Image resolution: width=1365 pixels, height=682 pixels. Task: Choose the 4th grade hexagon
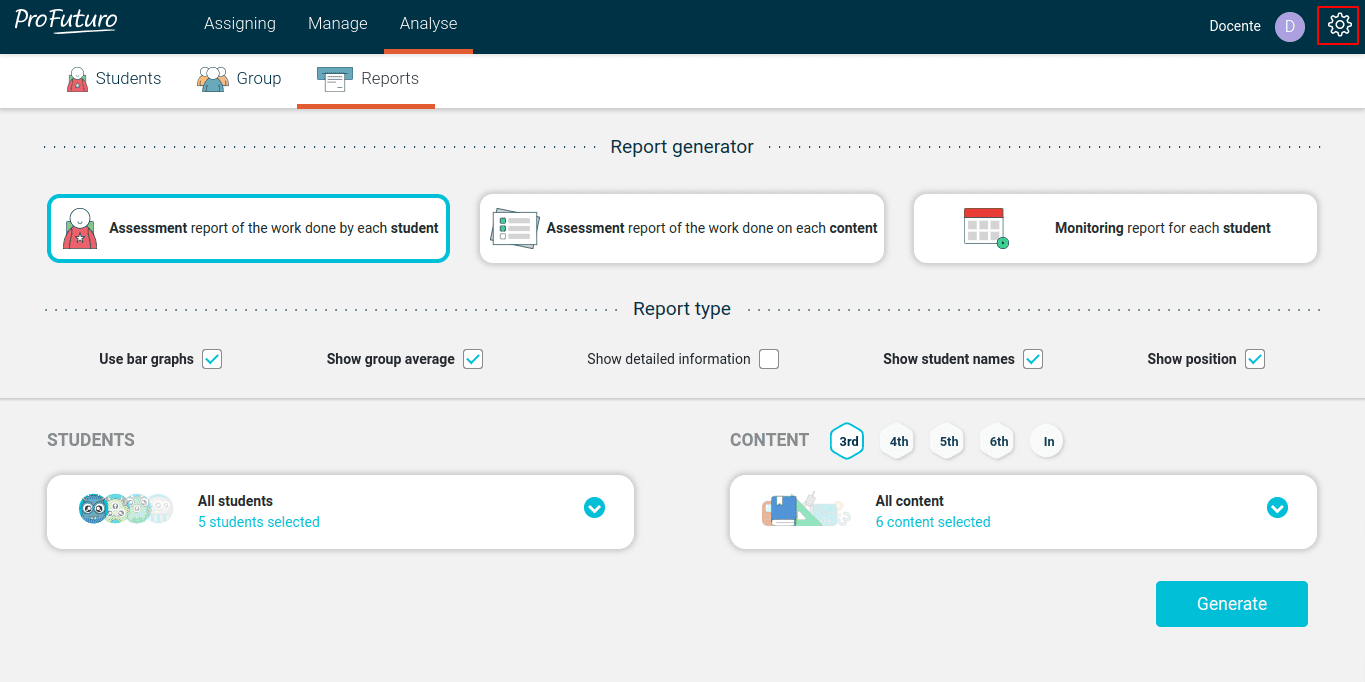[898, 441]
